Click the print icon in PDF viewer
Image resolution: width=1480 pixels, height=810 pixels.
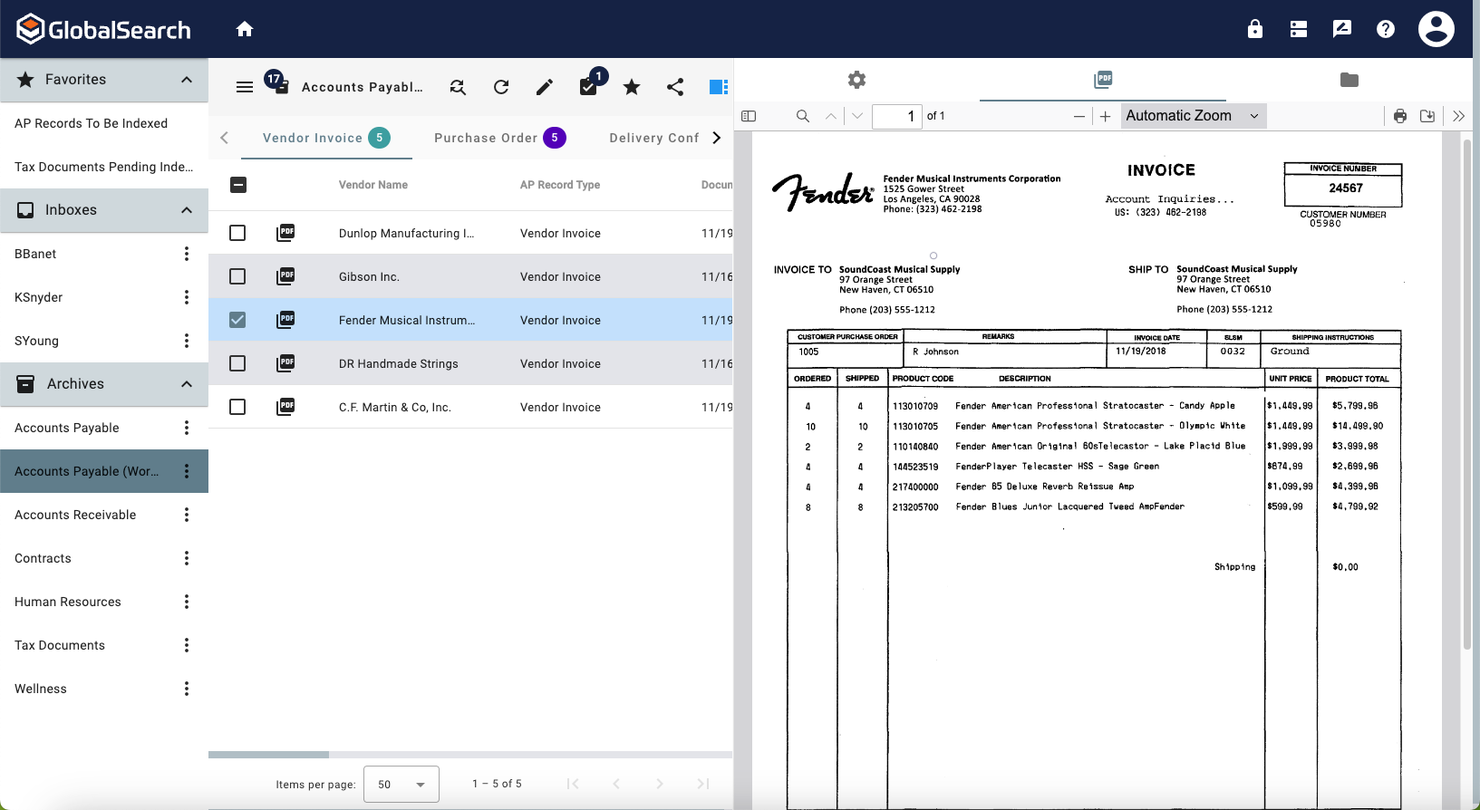pos(1400,116)
